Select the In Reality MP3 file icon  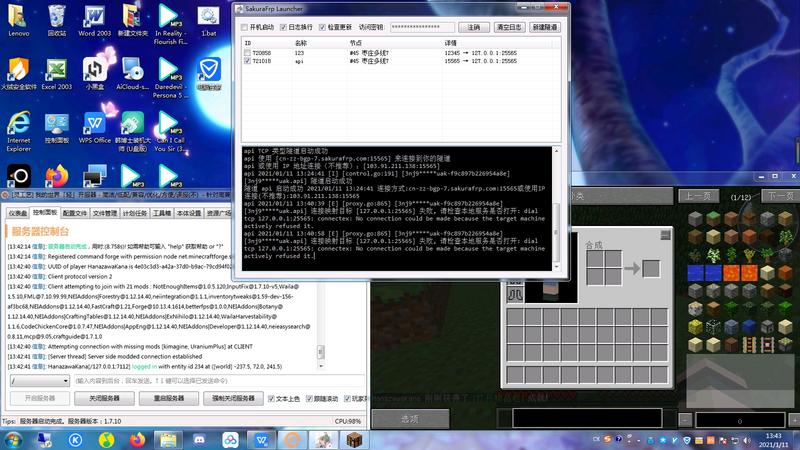tap(170, 24)
